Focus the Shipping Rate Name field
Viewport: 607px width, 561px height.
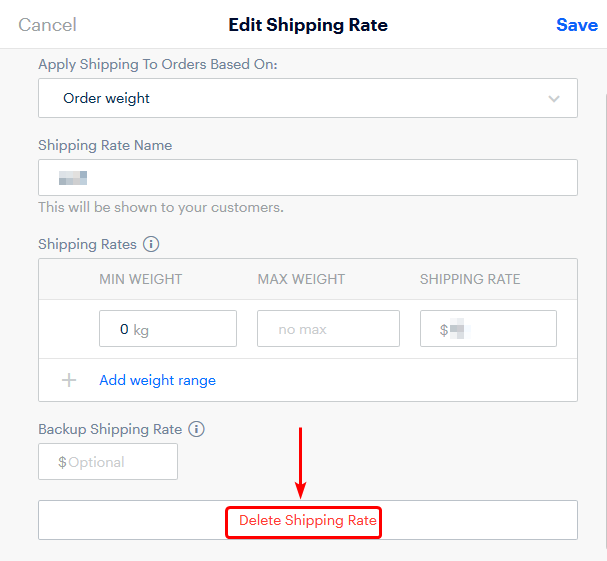coord(308,177)
